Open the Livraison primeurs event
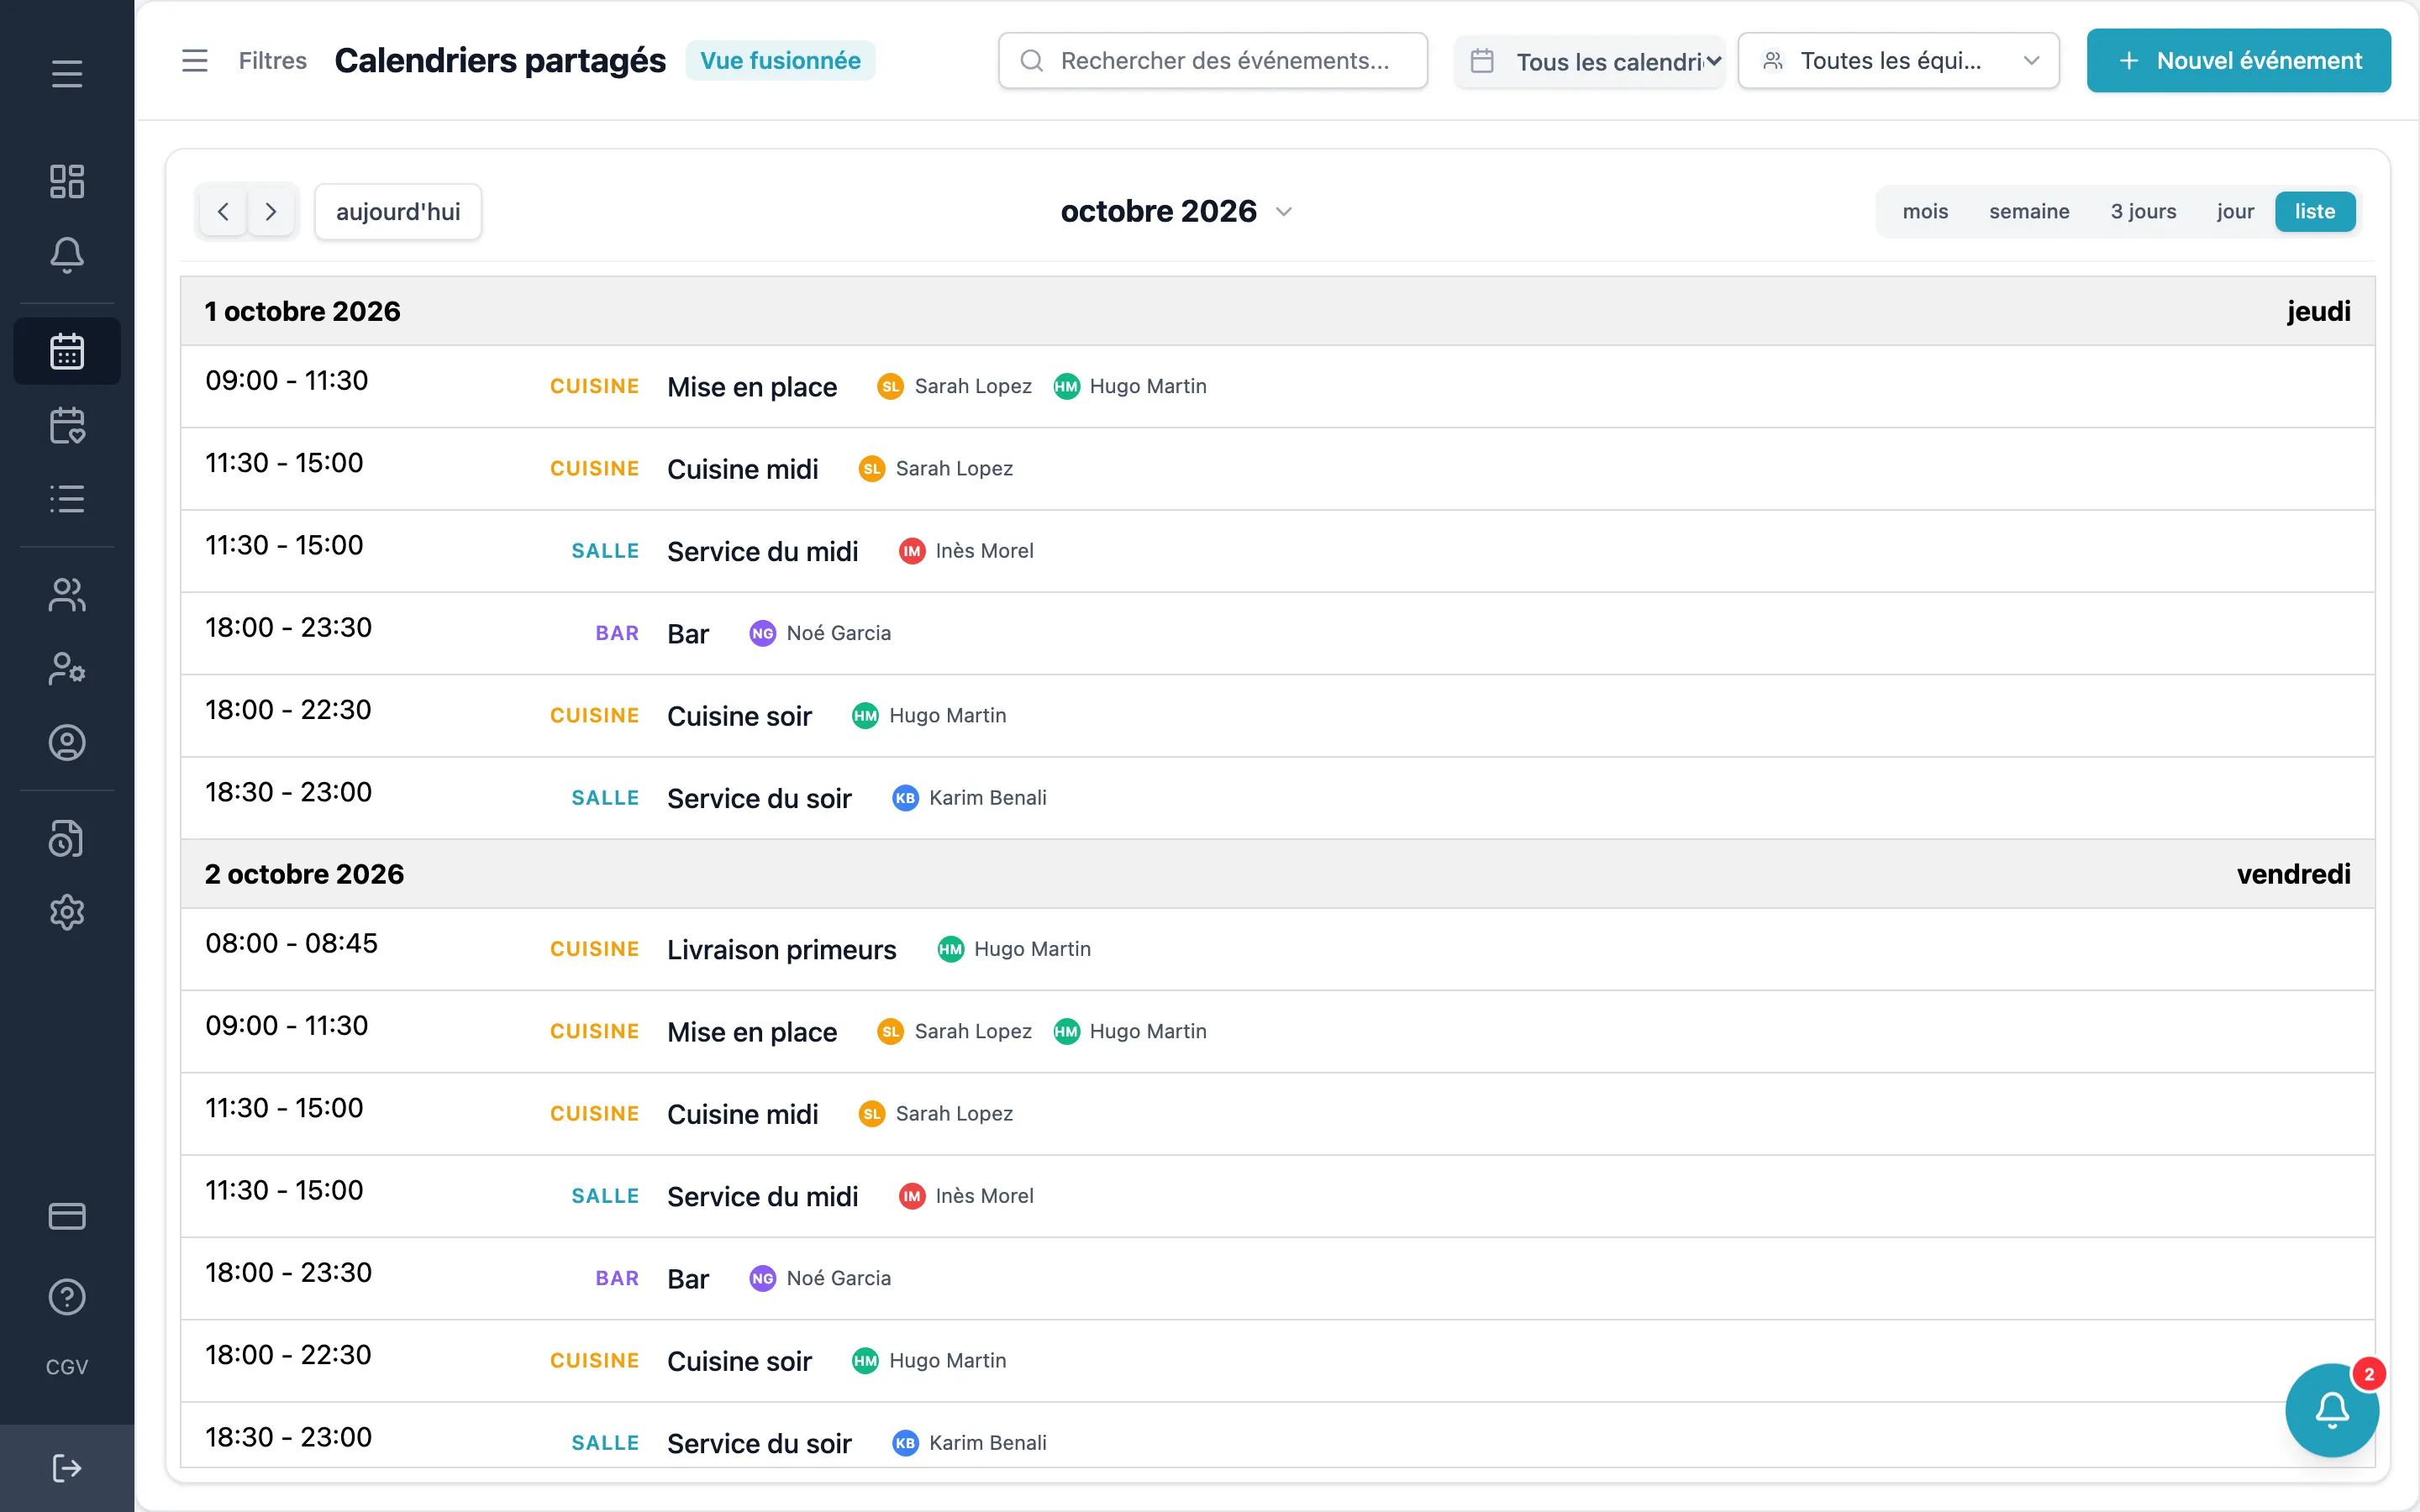This screenshot has height=1512, width=2420. coord(1277,949)
